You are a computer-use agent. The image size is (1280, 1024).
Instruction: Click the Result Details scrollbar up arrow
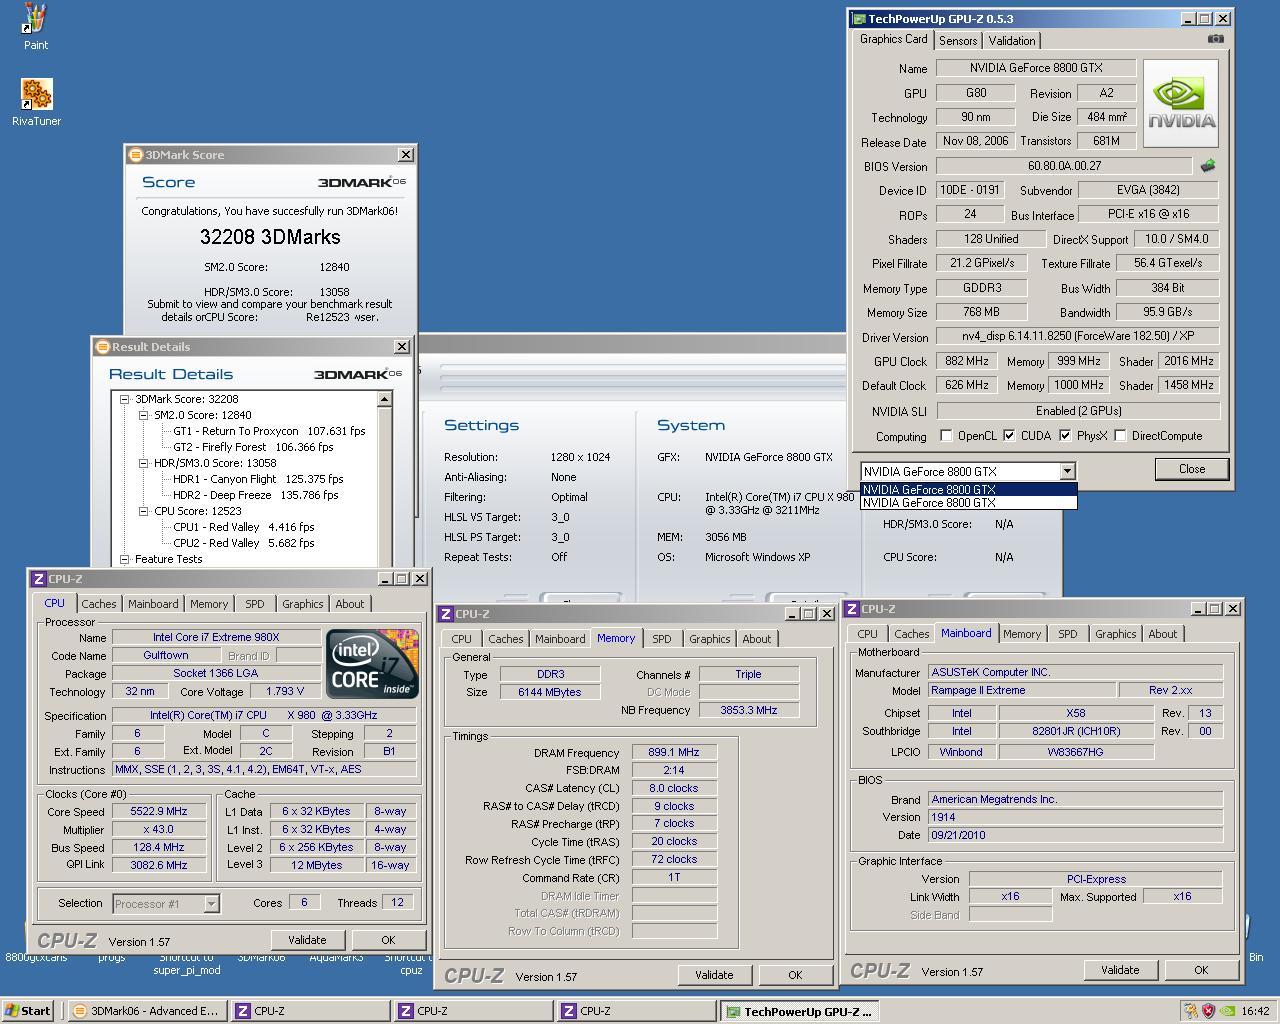pyautogui.click(x=385, y=399)
